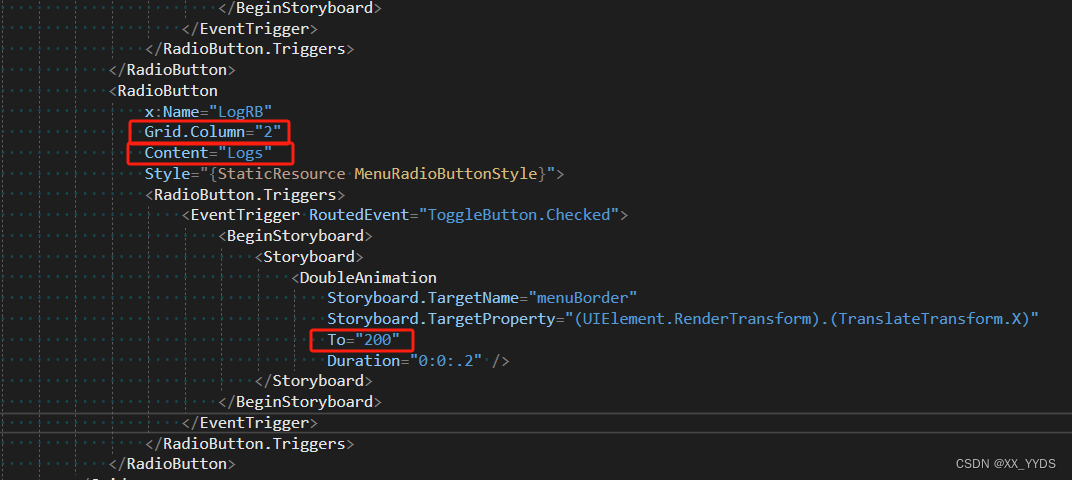Click the x:Name attribute on the LogRB line
Viewport: 1072px width, 480px height.
click(x=172, y=111)
